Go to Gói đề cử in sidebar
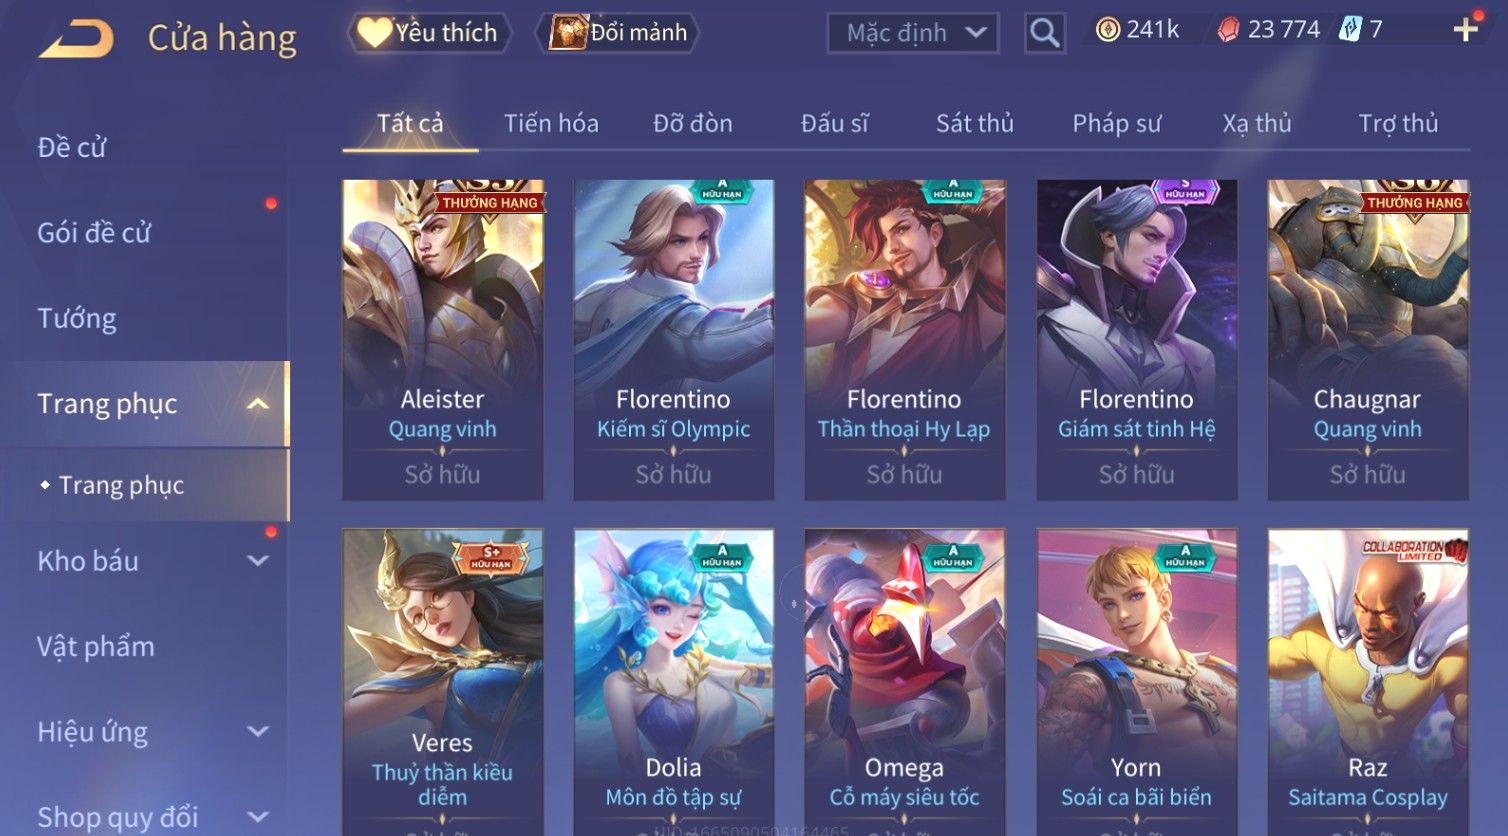Screen dimensions: 1508x836 coord(94,233)
